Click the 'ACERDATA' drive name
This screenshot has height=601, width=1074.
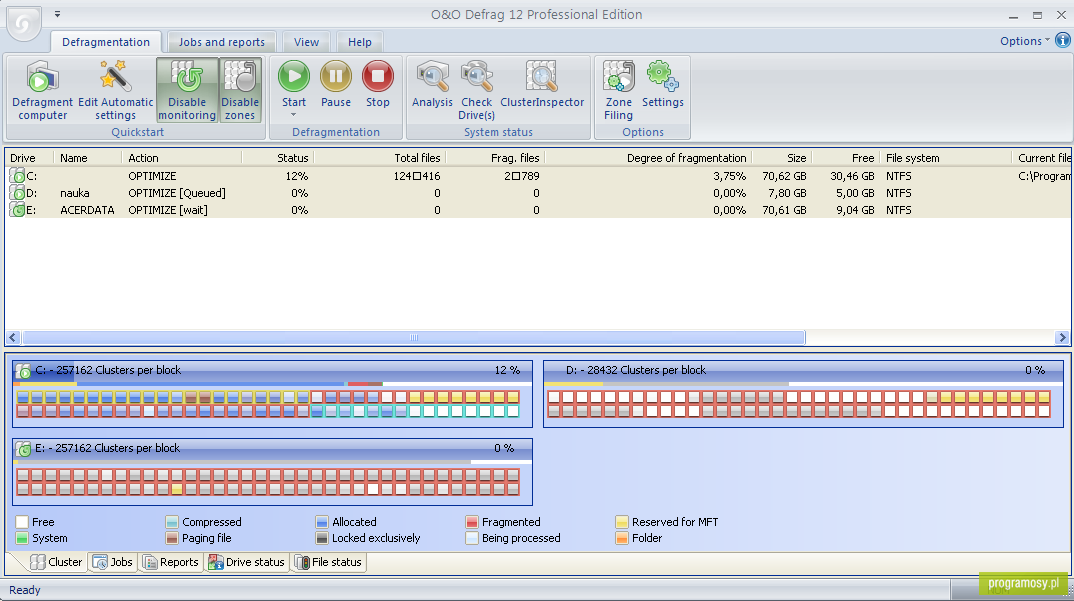tap(87, 210)
